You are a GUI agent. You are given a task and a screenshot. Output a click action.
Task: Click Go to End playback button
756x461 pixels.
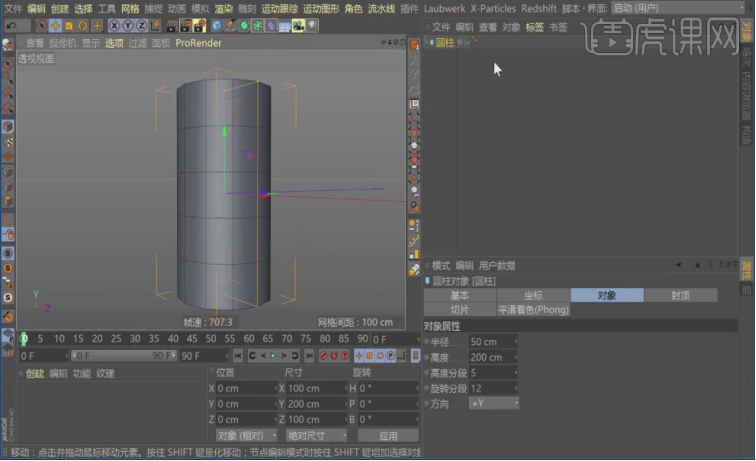click(309, 356)
